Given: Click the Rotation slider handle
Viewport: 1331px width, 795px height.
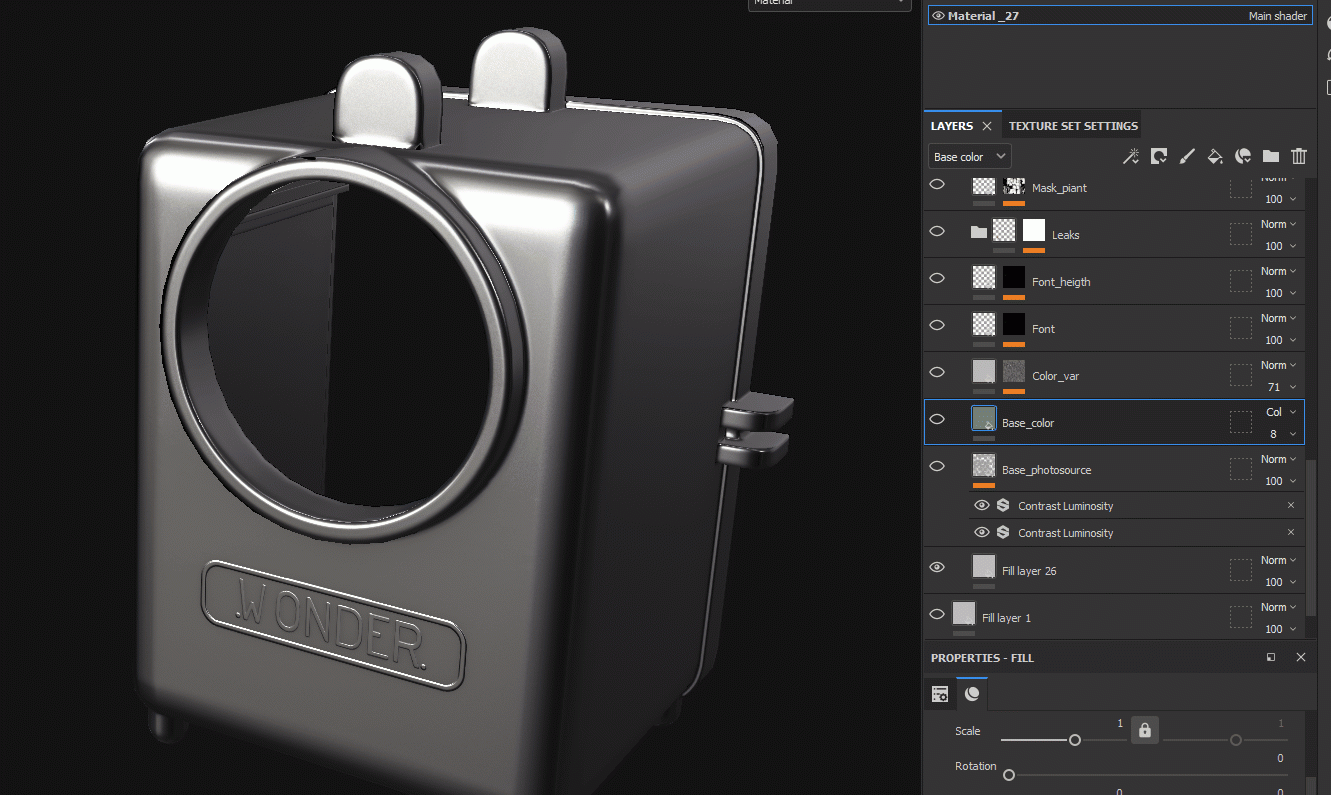Looking at the screenshot, I should (x=1009, y=775).
